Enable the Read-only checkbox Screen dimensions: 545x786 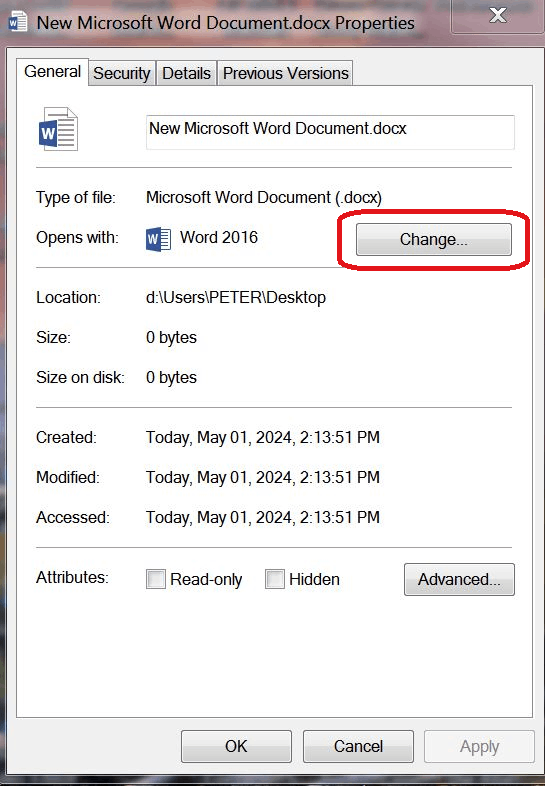[x=155, y=579]
